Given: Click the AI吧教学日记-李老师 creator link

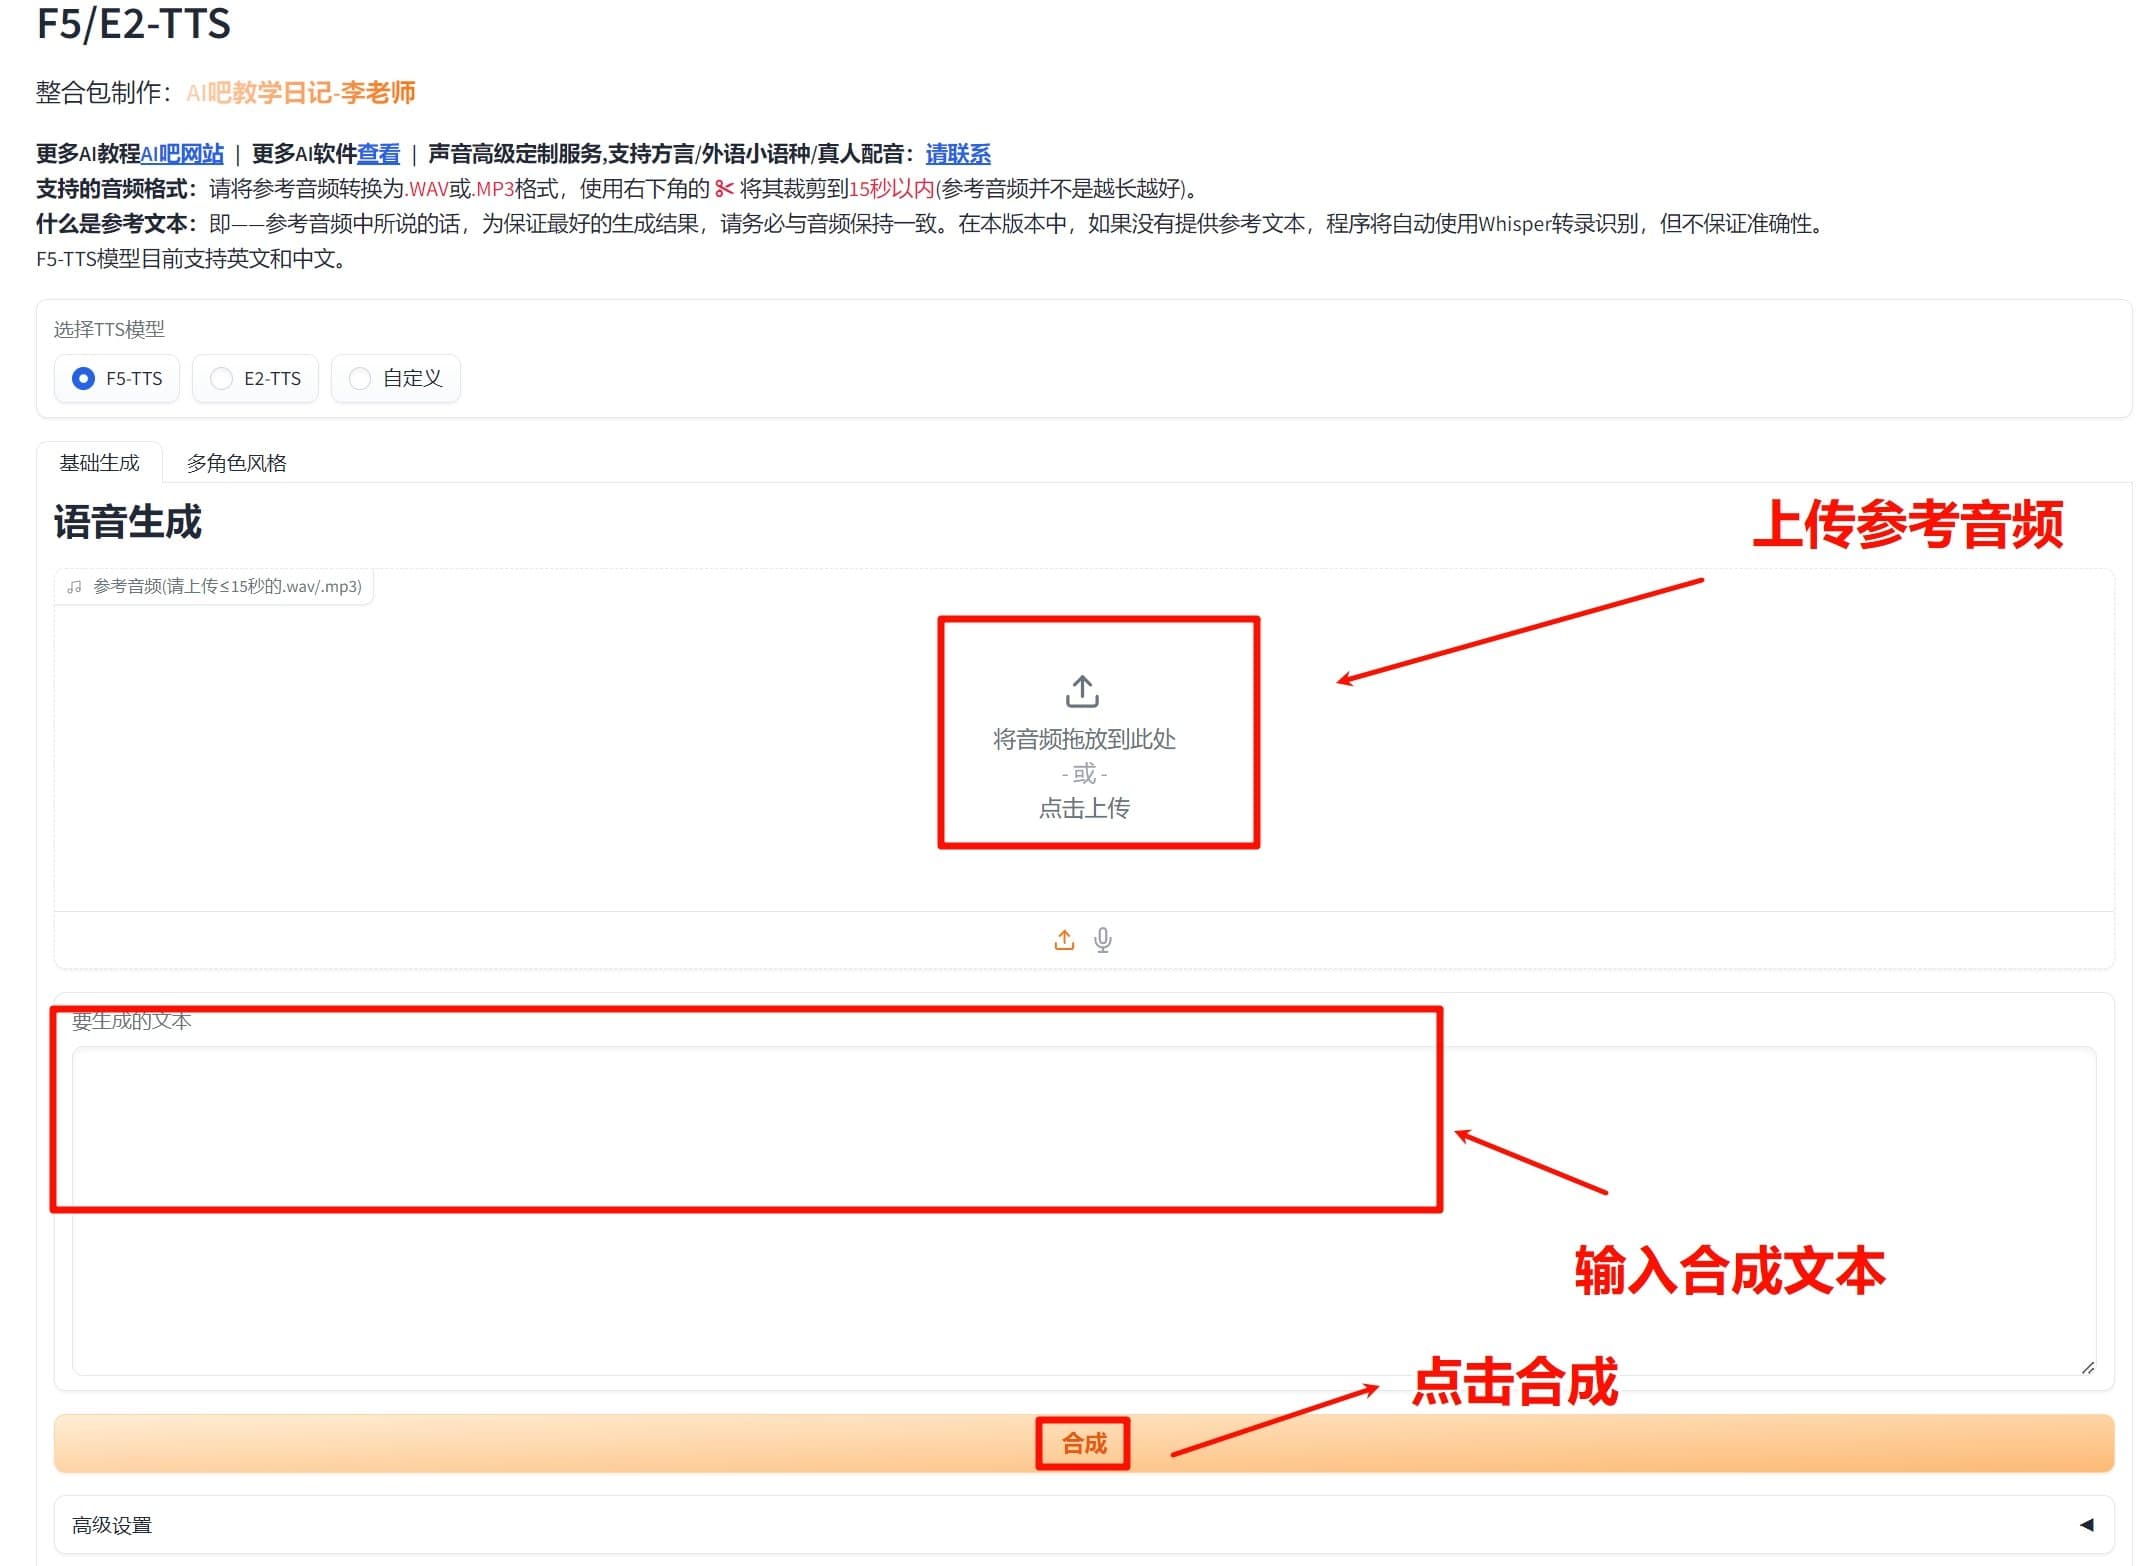Looking at the screenshot, I should 300,92.
